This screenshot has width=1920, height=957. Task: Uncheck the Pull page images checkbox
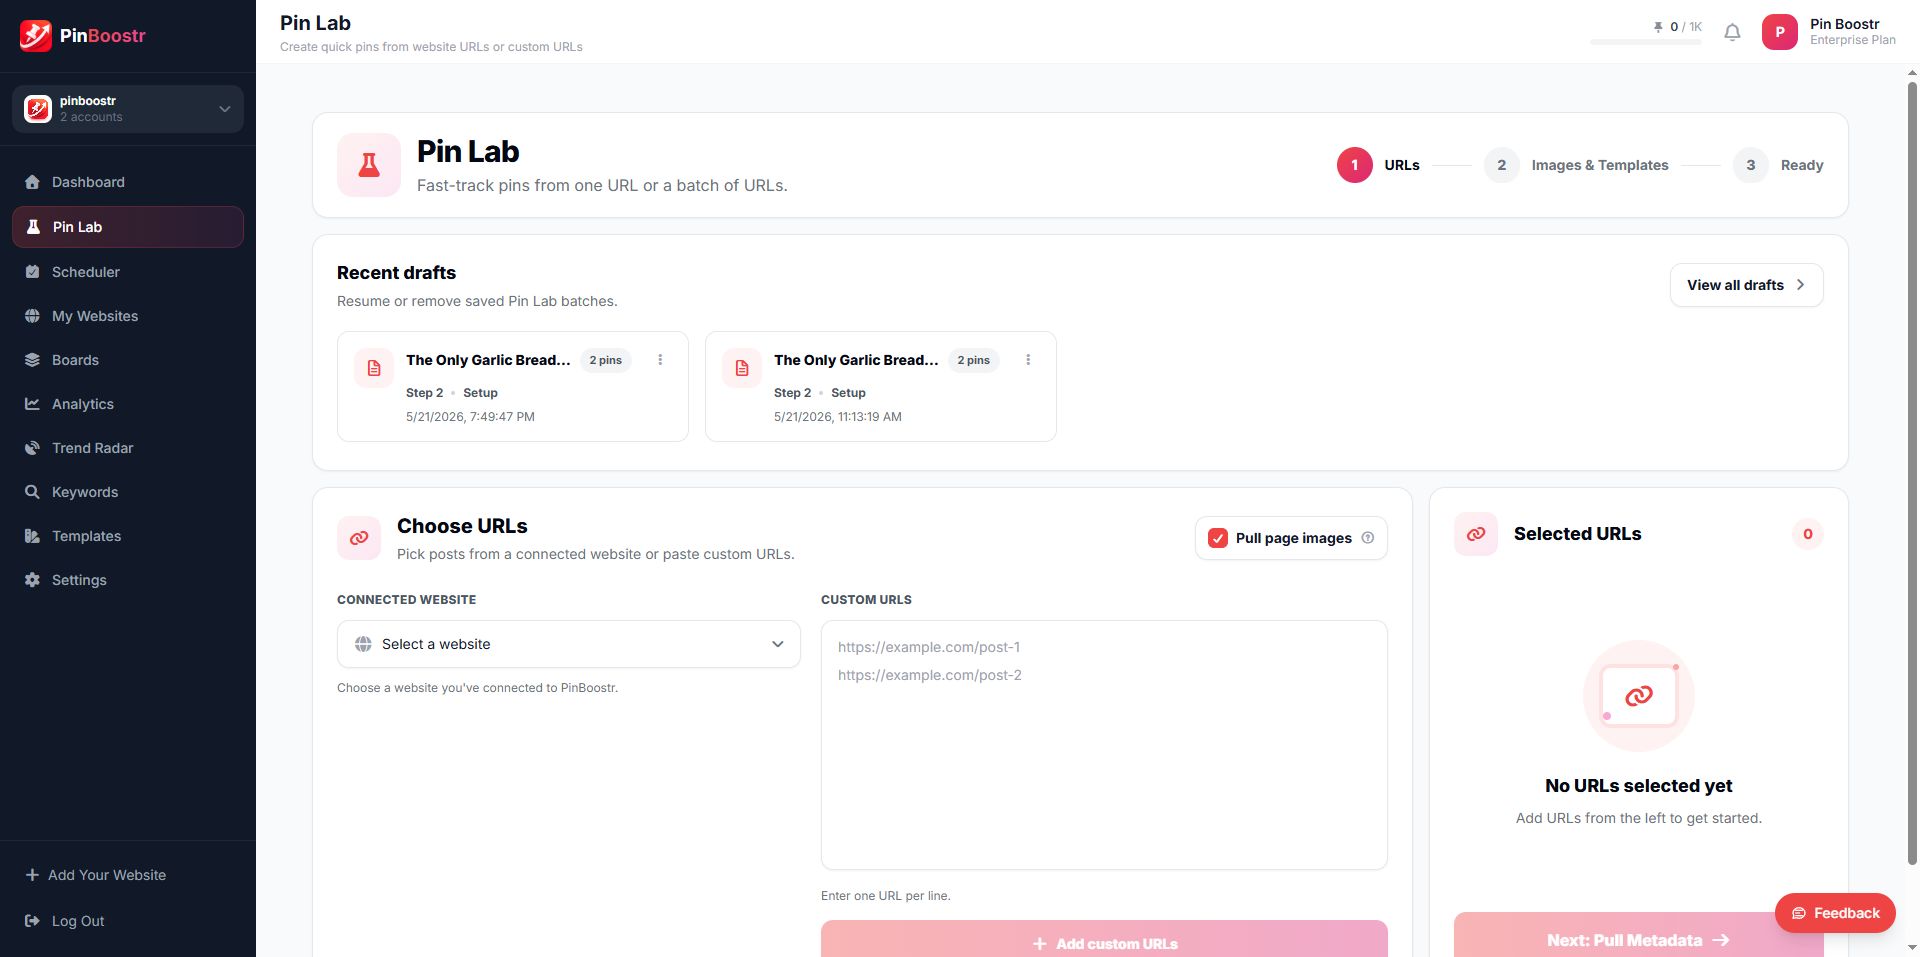coord(1218,538)
